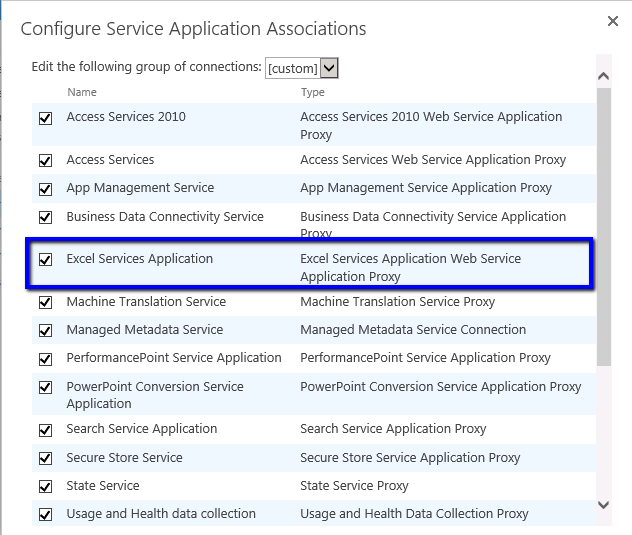Toggle Search Service Application checkbox

(x=46, y=430)
